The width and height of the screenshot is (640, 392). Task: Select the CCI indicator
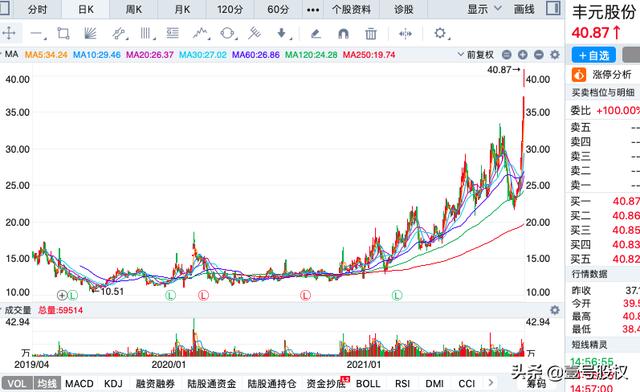467,383
